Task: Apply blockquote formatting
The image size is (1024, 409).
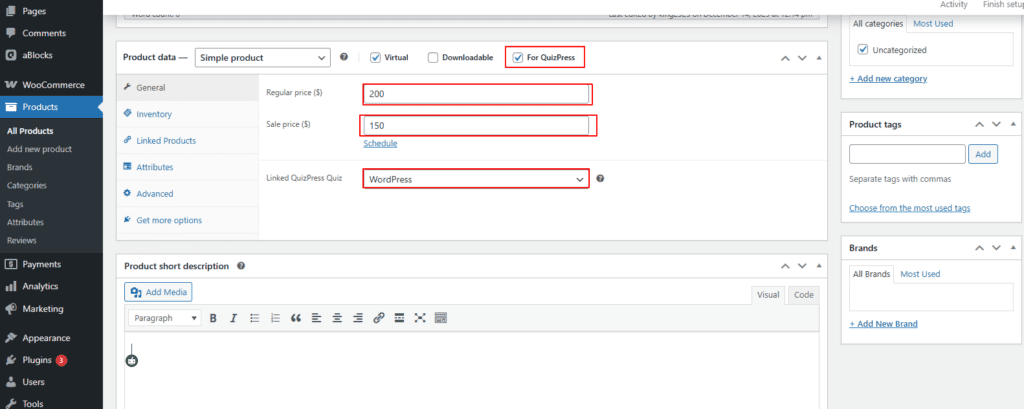Action: point(296,318)
